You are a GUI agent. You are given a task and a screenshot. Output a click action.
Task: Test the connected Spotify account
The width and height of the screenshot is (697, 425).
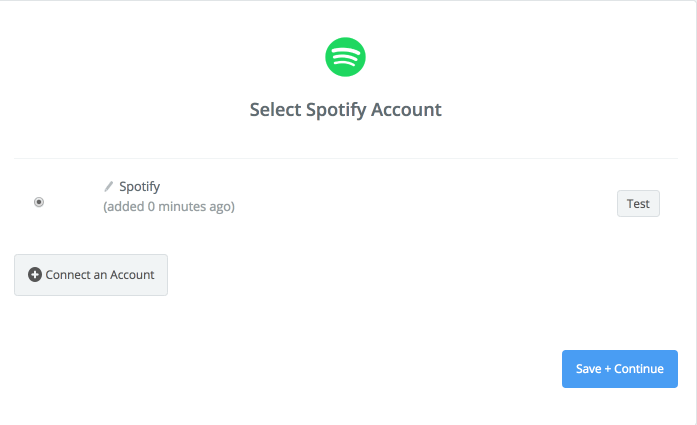(638, 204)
